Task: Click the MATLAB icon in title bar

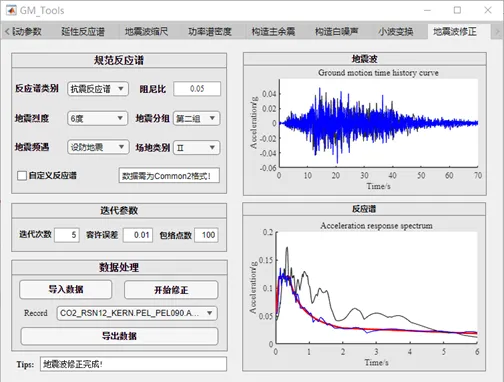Action: 11,10
